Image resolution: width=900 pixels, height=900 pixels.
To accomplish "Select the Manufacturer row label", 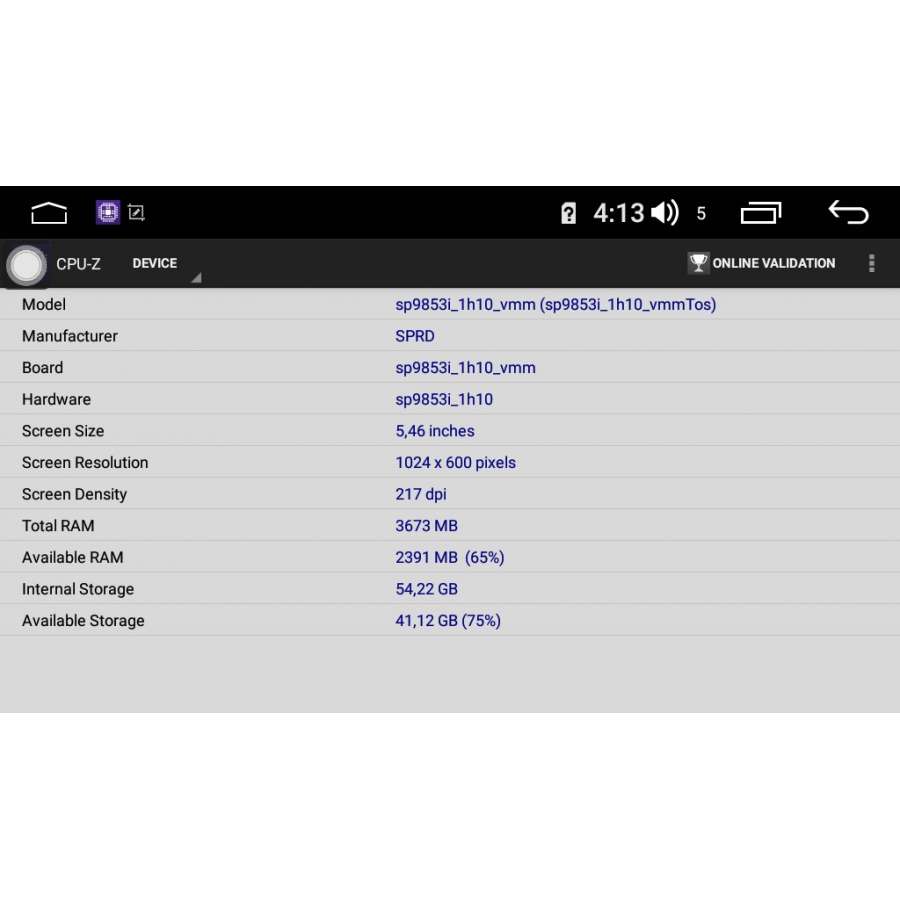I will [x=69, y=336].
